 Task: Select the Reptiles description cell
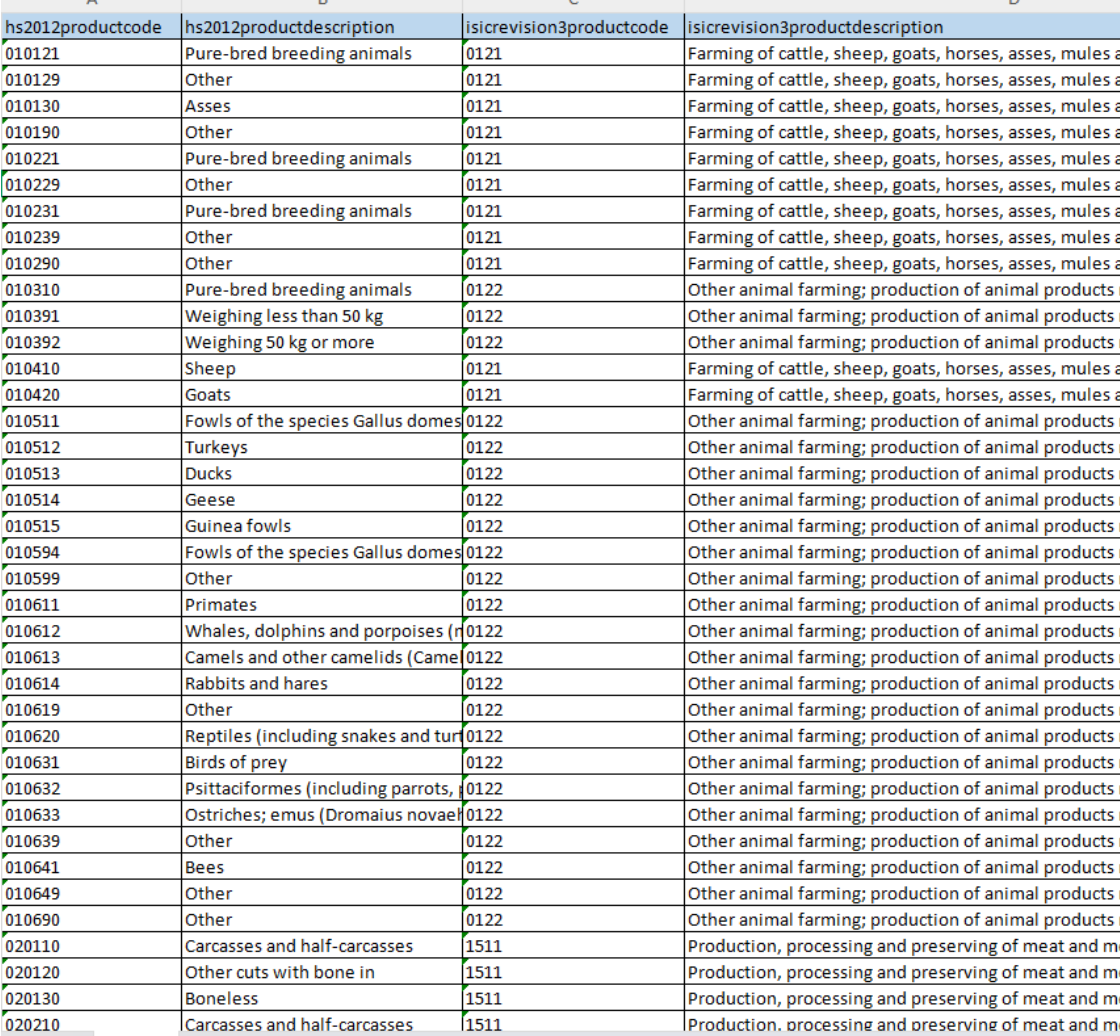point(322,737)
